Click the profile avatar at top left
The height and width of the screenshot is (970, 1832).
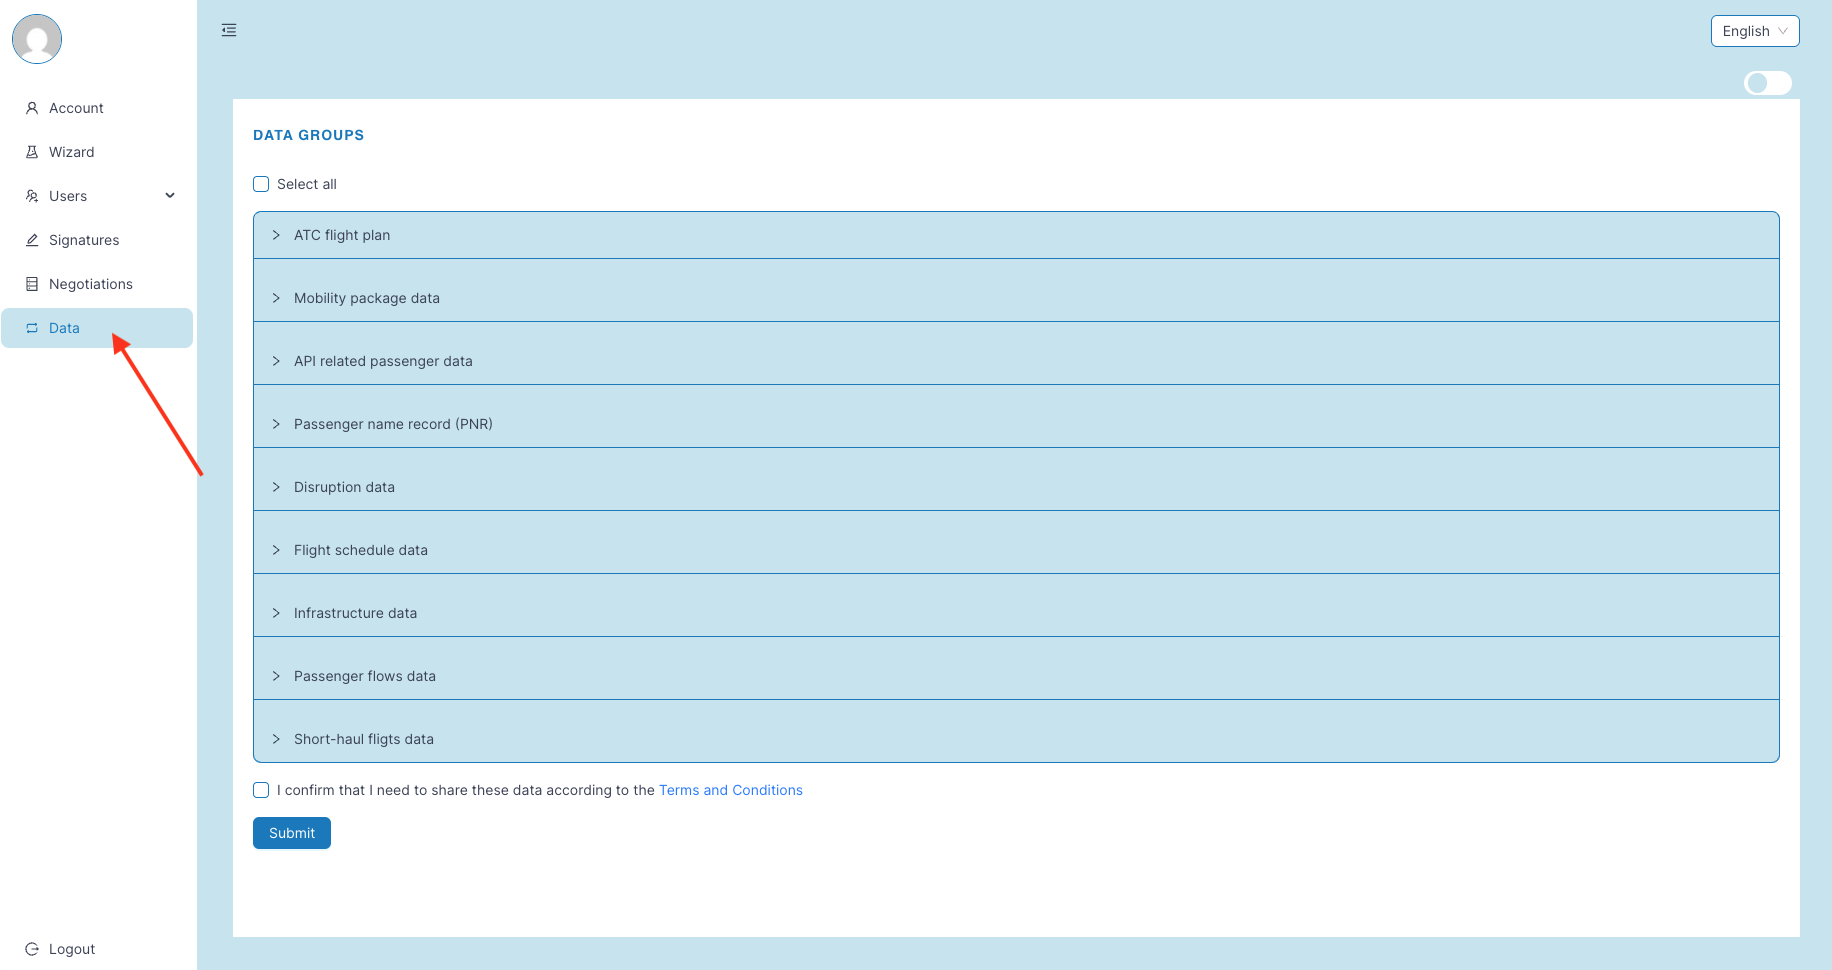[36, 39]
